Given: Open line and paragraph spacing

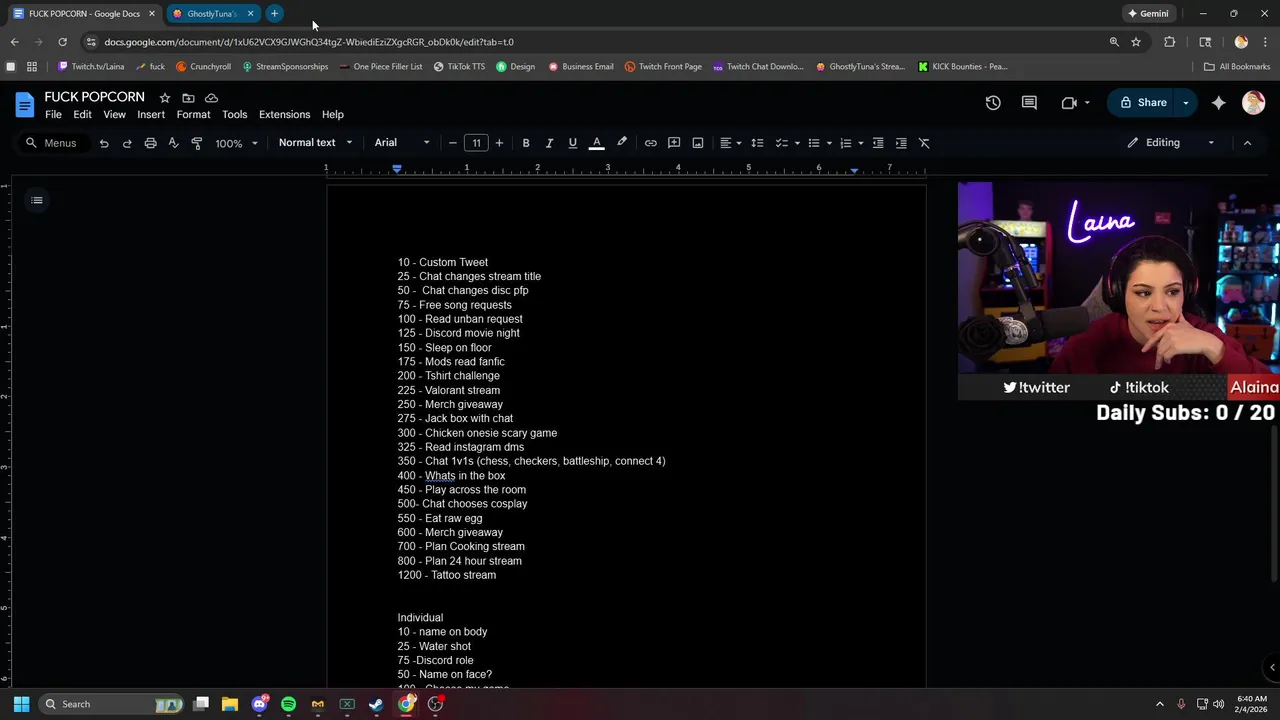Looking at the screenshot, I should pos(757,143).
